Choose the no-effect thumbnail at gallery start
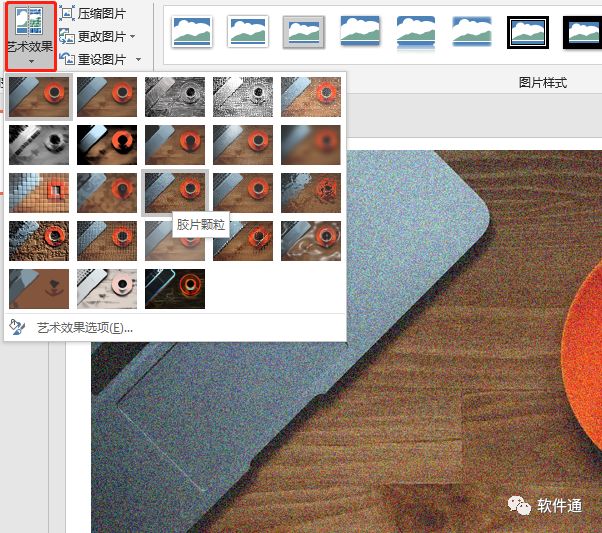This screenshot has height=533, width=602. pos(39,97)
